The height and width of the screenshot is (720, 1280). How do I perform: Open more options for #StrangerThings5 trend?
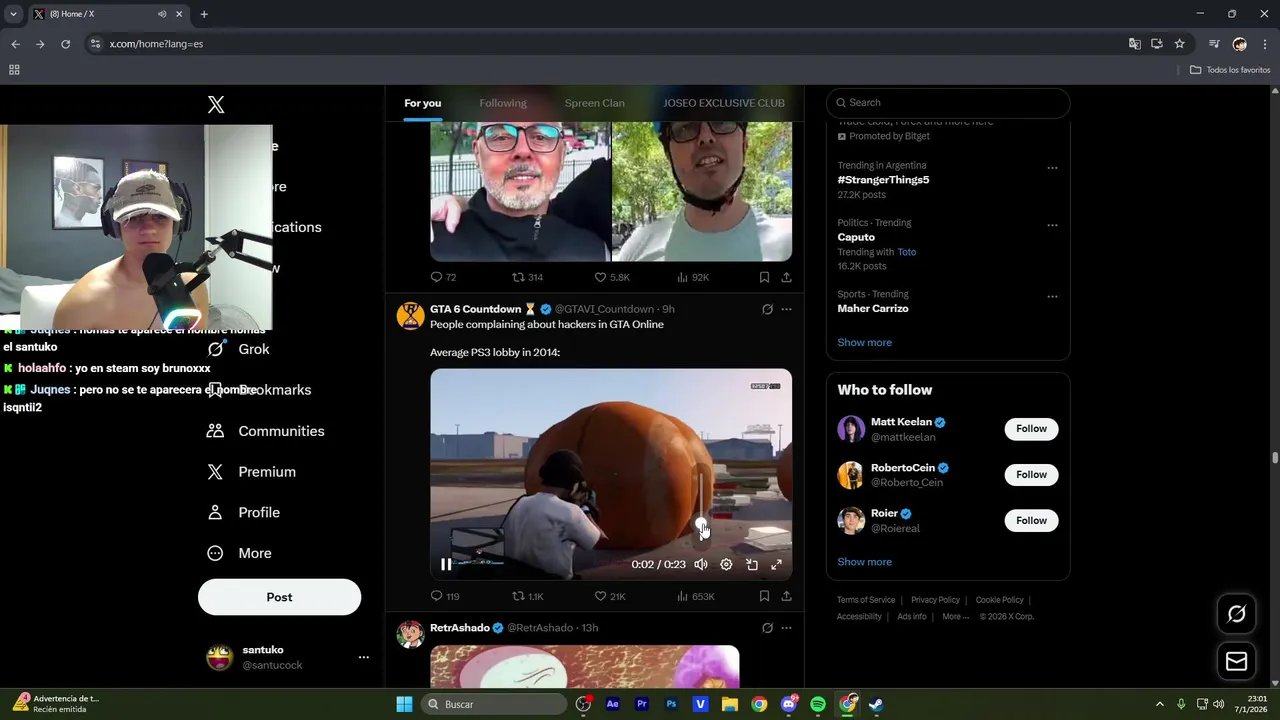click(1052, 168)
